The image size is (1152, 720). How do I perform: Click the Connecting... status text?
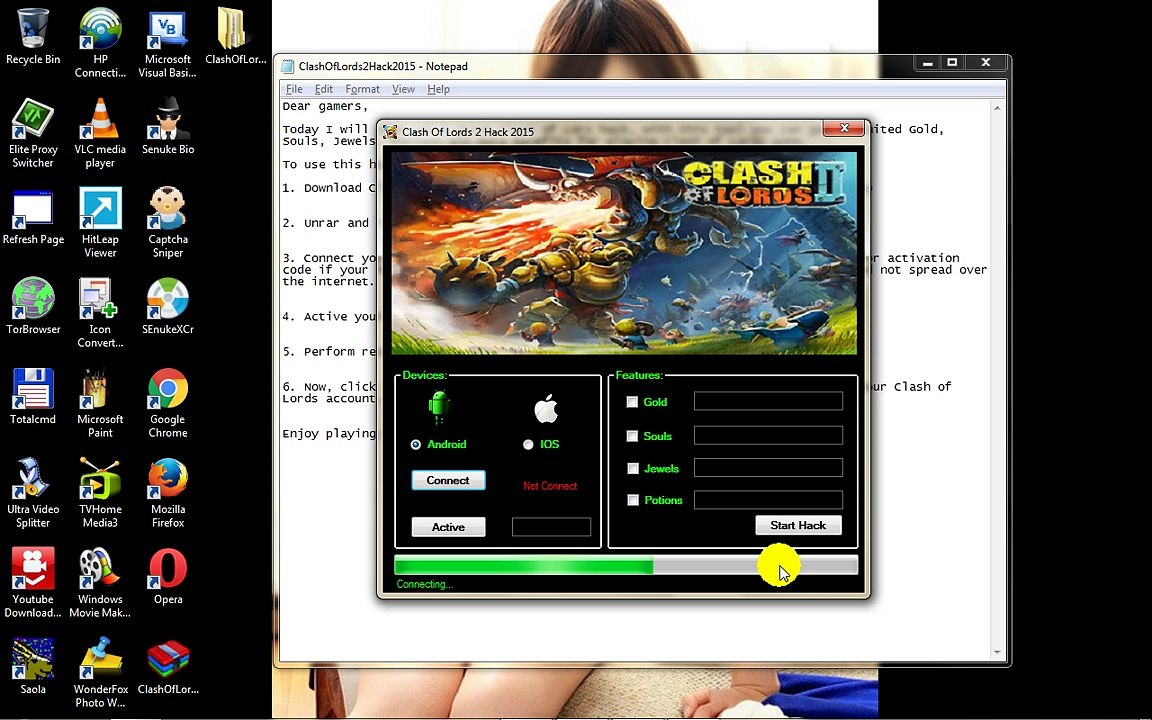(425, 584)
